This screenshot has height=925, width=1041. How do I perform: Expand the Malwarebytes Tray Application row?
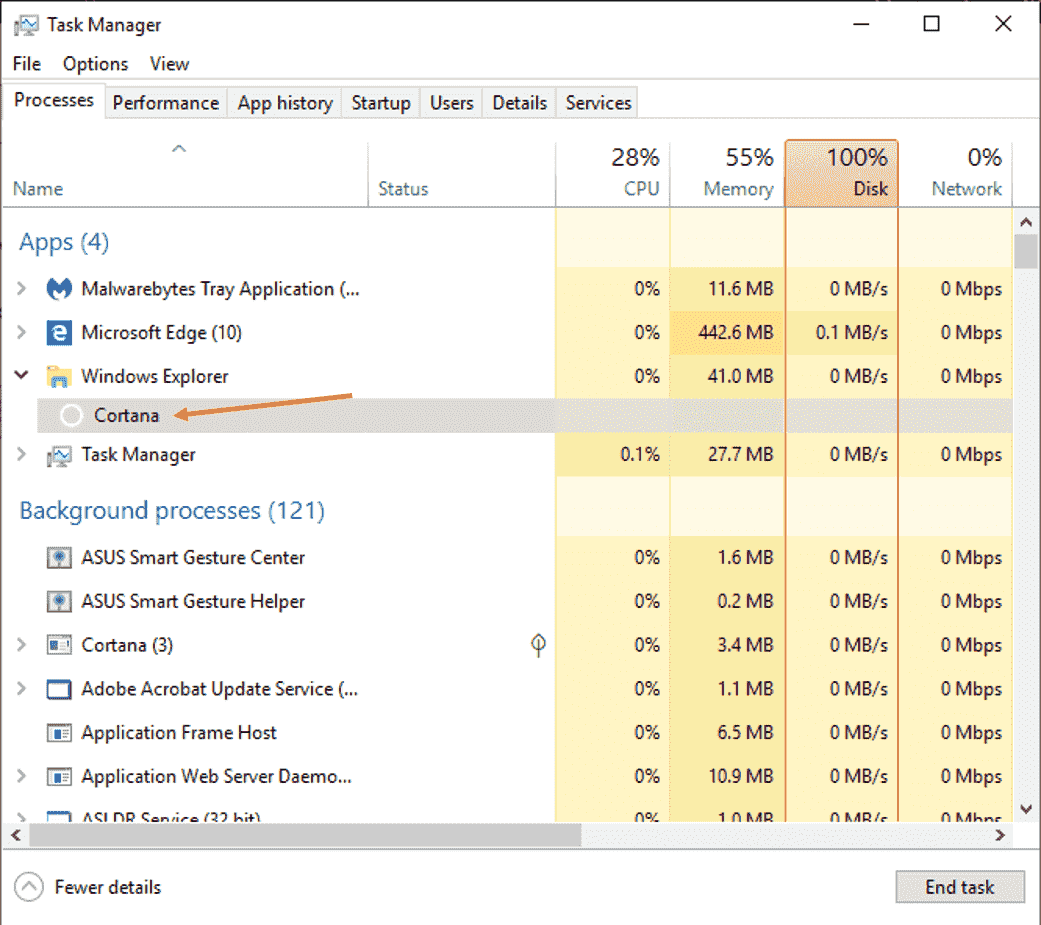(x=21, y=289)
